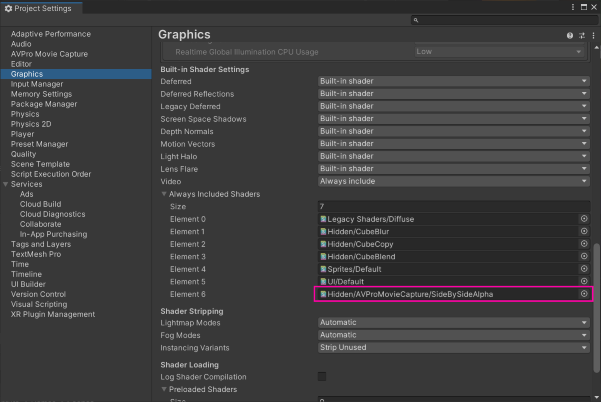Click shader icon of Sprites/Default
This screenshot has width=601, height=402.
pyautogui.click(x=323, y=269)
